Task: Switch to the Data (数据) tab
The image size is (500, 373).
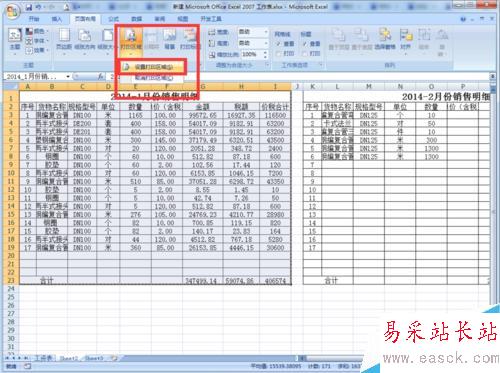Action: pyautogui.click(x=136, y=19)
